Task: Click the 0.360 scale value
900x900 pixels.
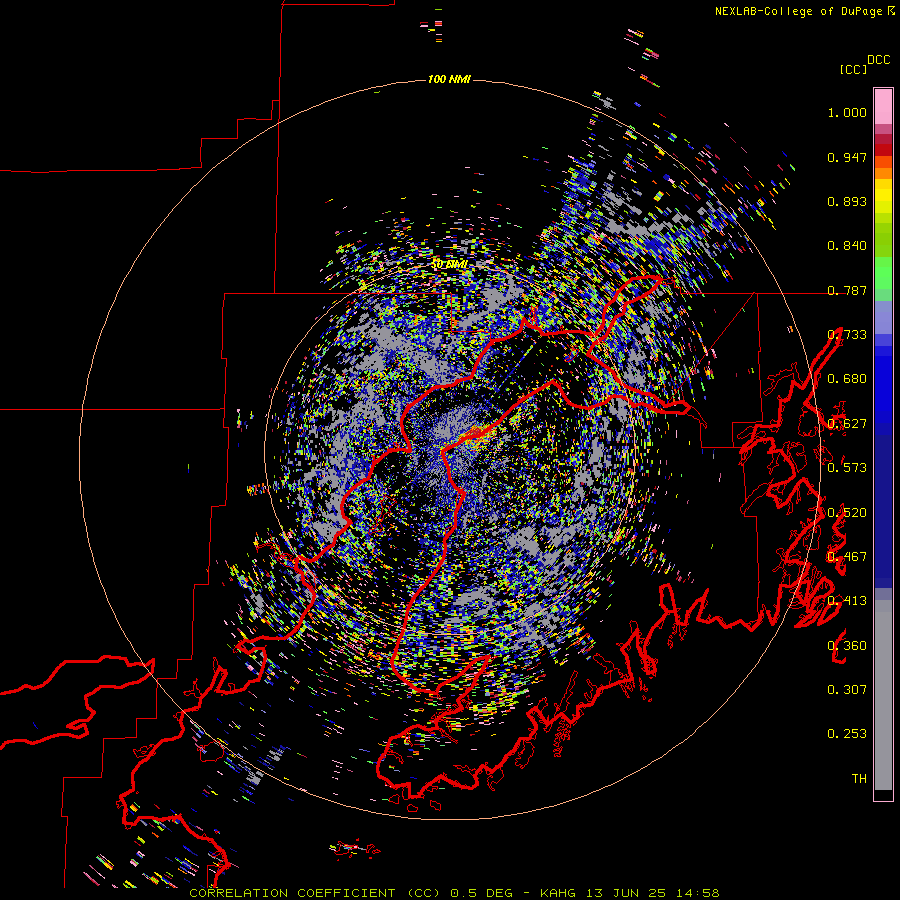Action: click(x=847, y=646)
